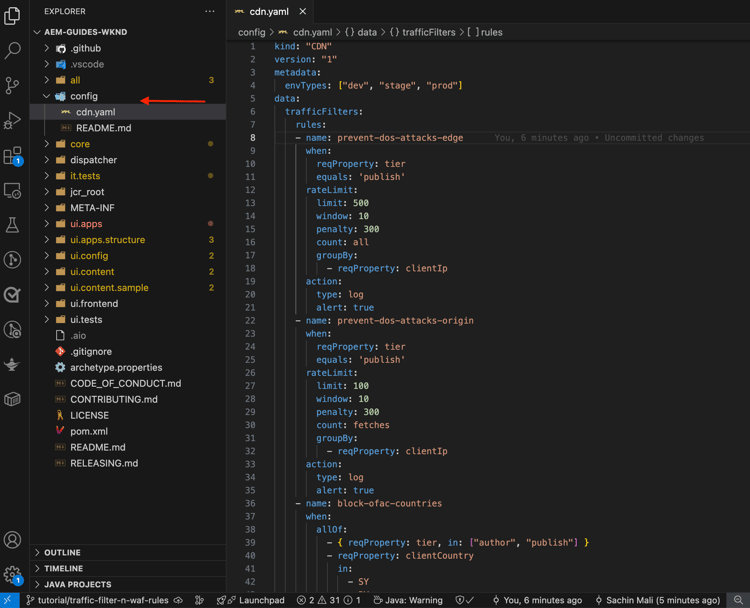Expand the dispatcher folder
Image resolution: width=750 pixels, height=608 pixels.
(x=93, y=160)
